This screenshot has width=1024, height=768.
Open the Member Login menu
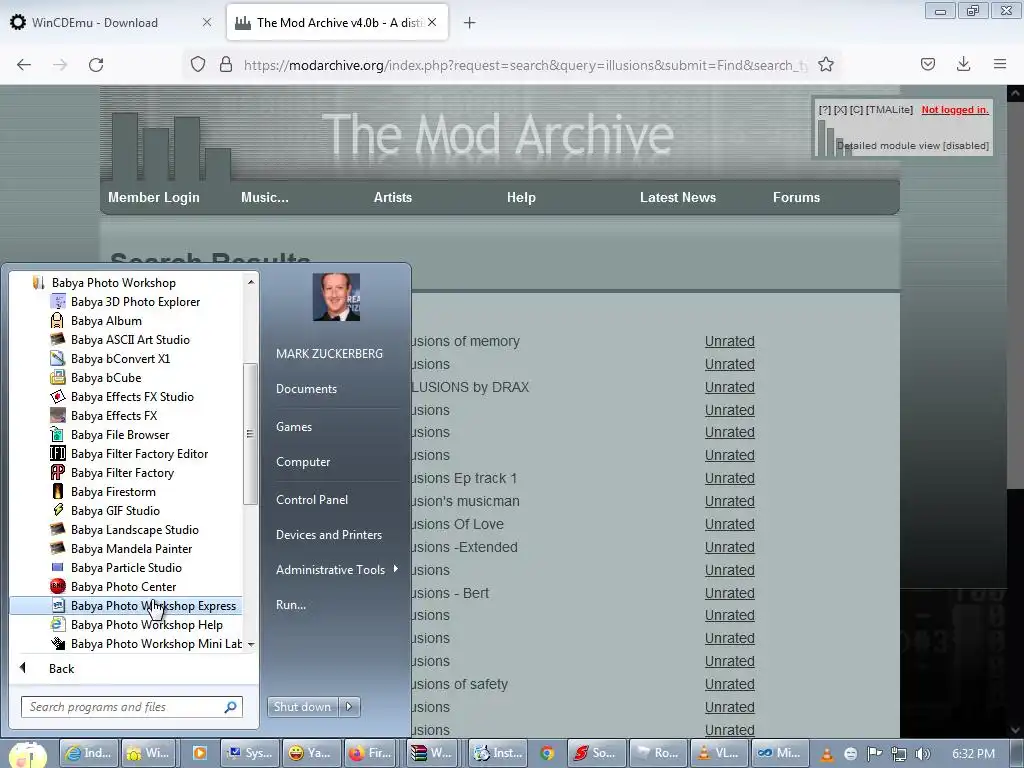pos(153,197)
